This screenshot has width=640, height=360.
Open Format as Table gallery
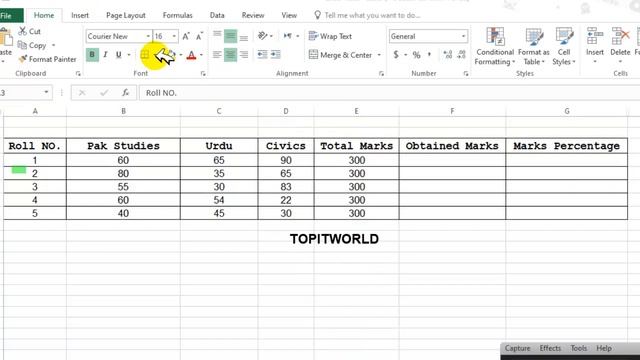[533, 46]
